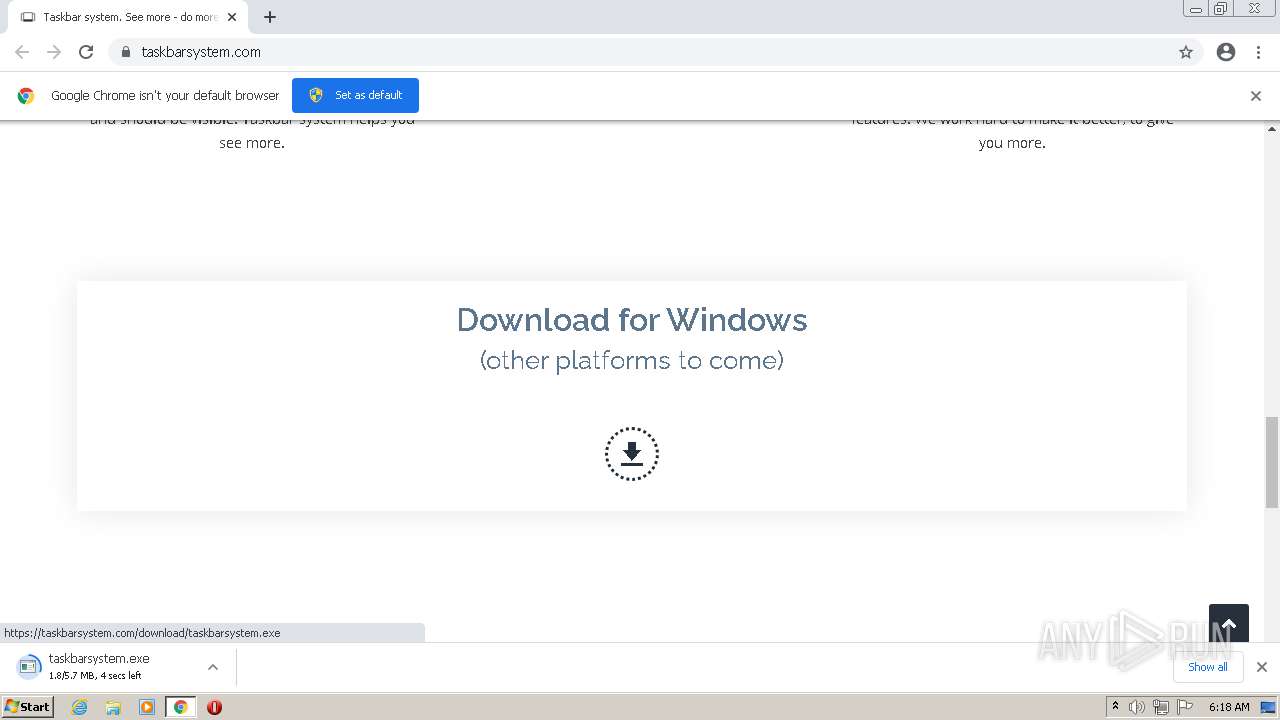The height and width of the screenshot is (720, 1280).
Task: Click the page vertical scrollbar thumb
Action: click(x=1272, y=462)
